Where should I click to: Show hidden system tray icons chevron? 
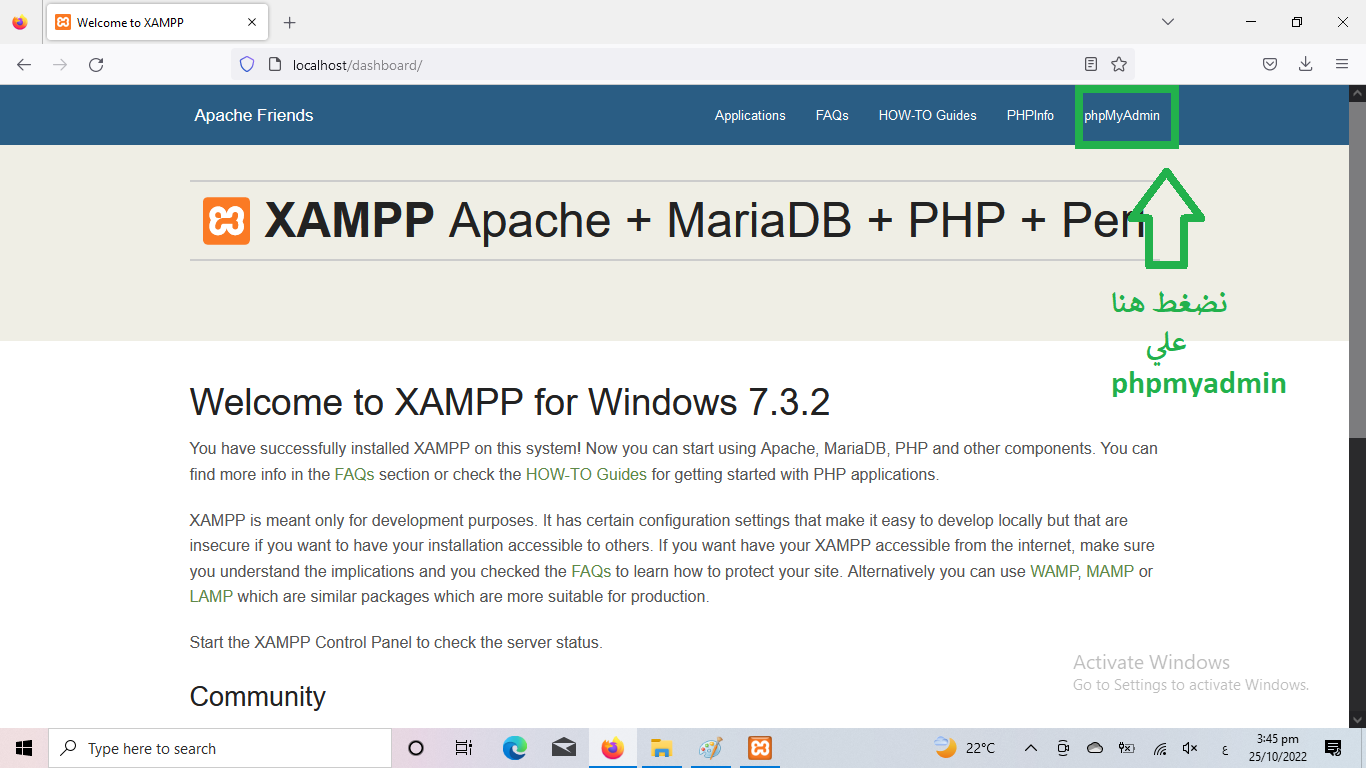coord(1030,748)
